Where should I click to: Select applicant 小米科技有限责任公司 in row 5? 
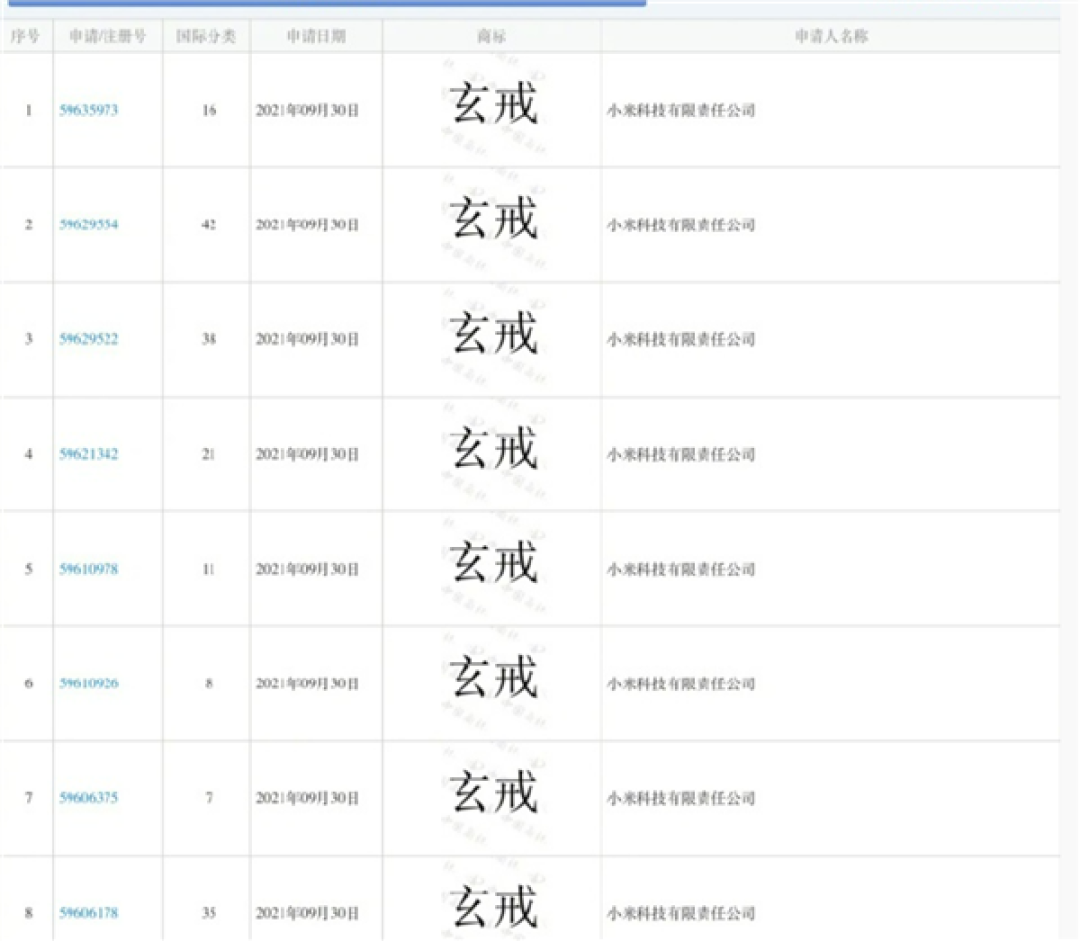(681, 569)
